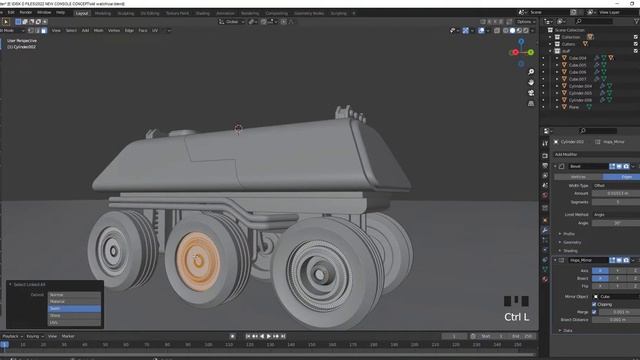640x360 pixels.
Task: Click the Bevel Amount value field
Action: [616, 194]
